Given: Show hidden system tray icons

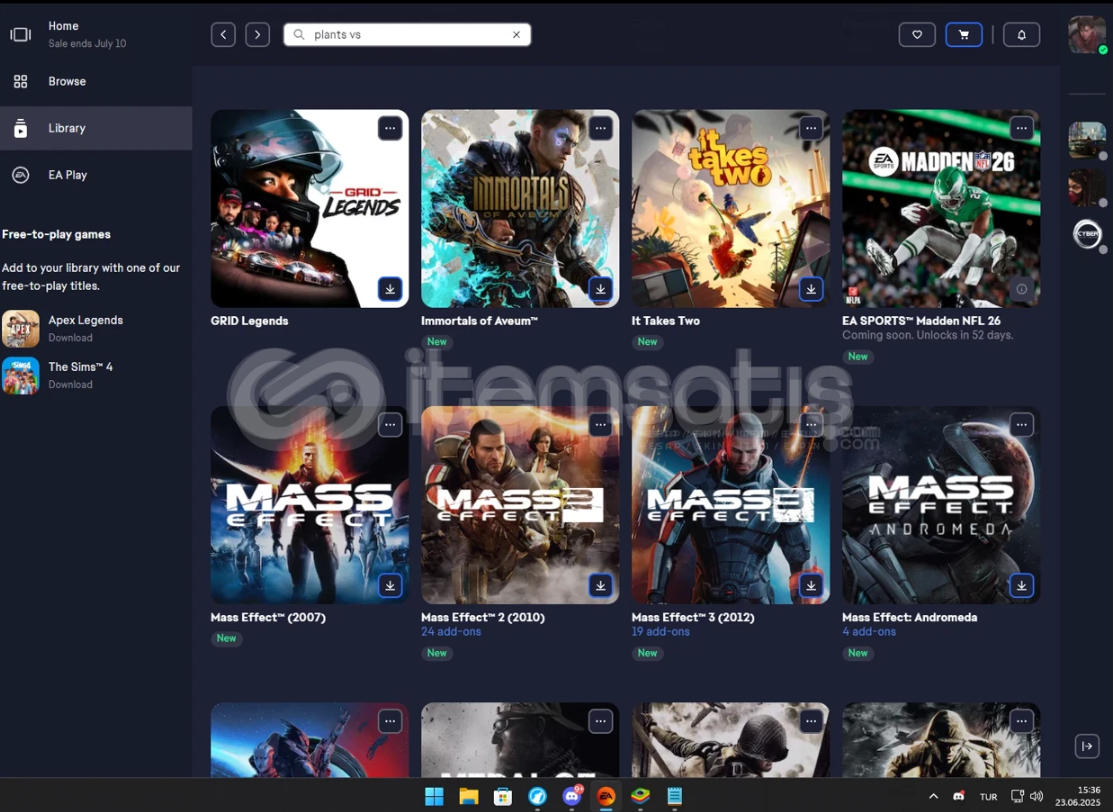Looking at the screenshot, I should click(933, 796).
